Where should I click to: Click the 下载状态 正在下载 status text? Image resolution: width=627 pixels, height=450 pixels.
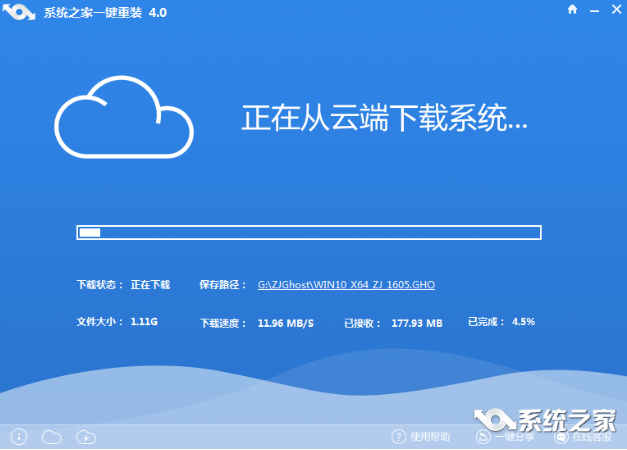click(124, 285)
